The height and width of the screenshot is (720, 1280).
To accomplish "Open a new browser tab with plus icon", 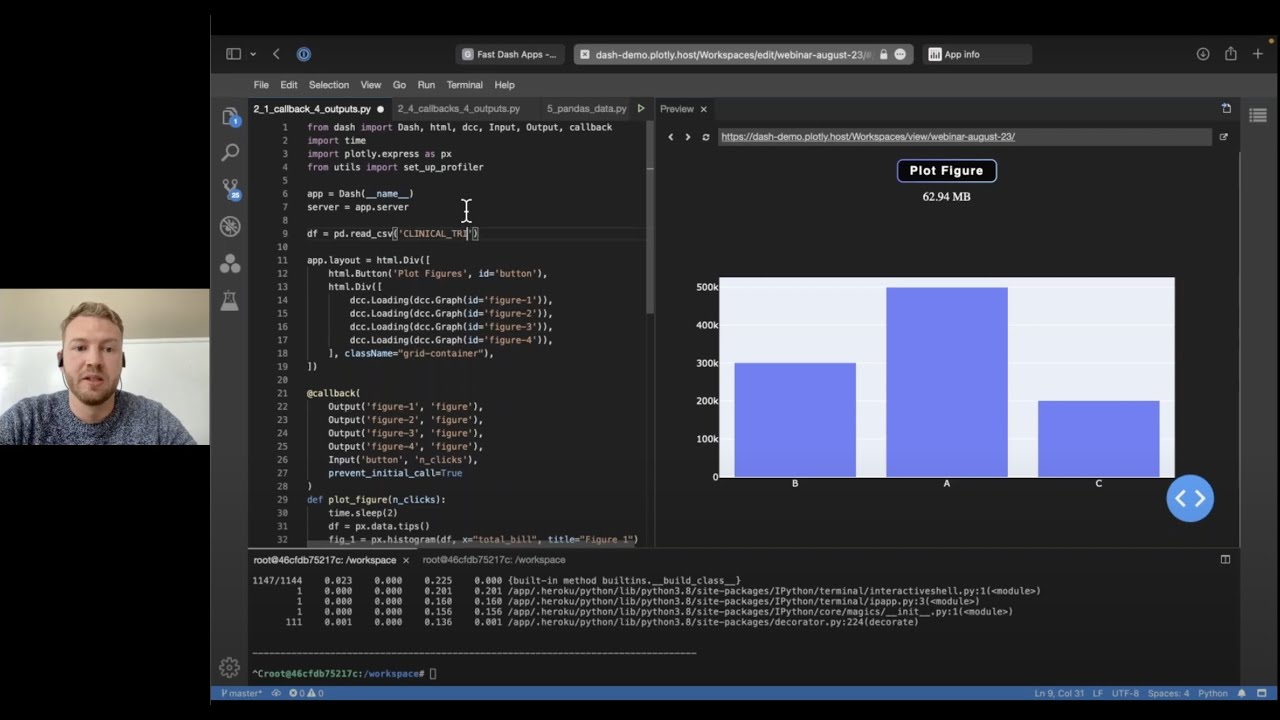I will coord(1258,54).
